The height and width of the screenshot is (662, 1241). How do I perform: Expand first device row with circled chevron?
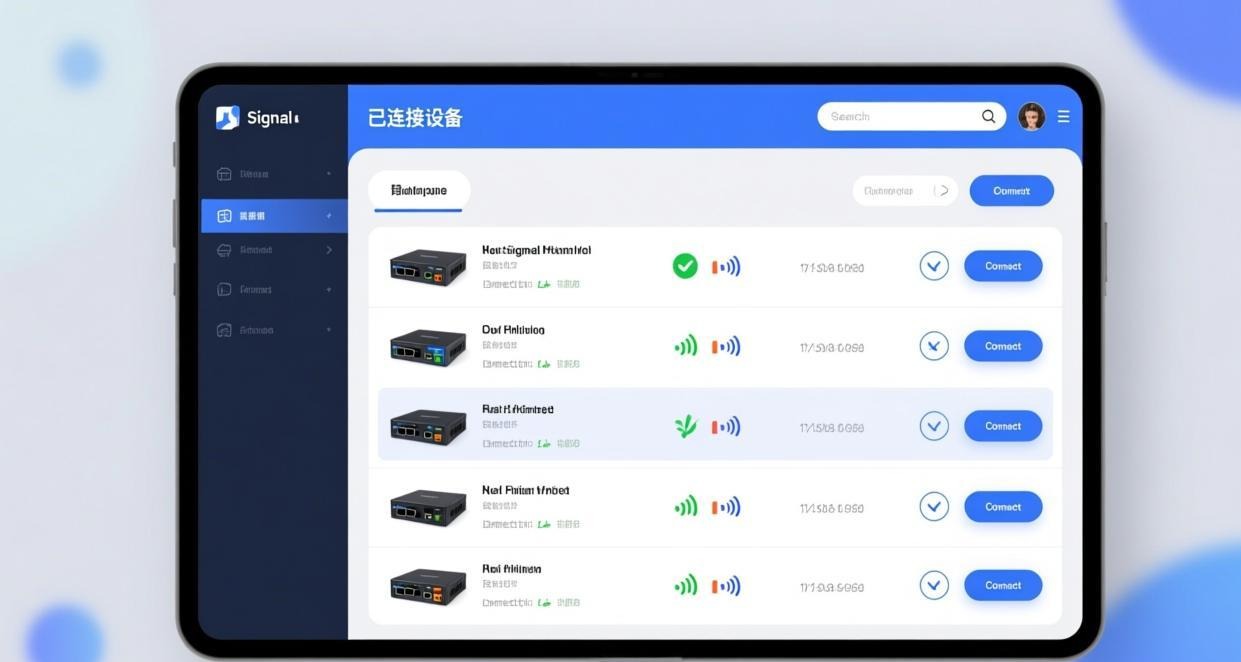(934, 266)
